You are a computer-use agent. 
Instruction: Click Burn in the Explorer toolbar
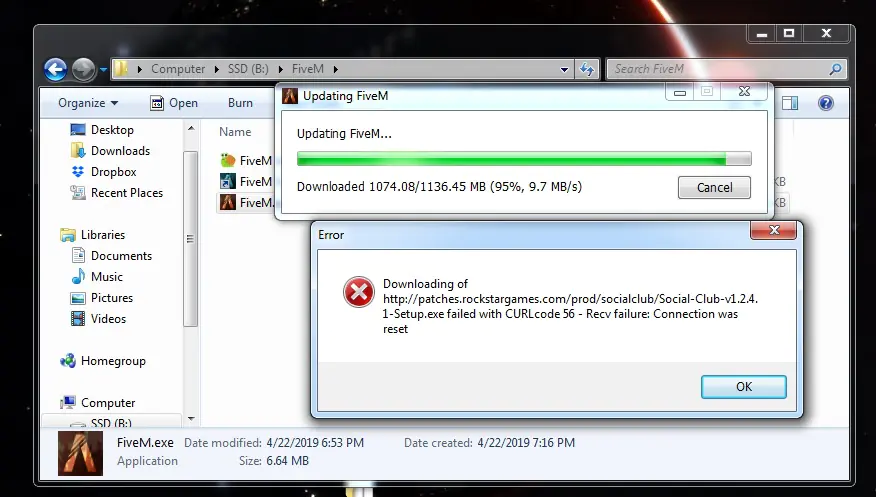coord(240,103)
